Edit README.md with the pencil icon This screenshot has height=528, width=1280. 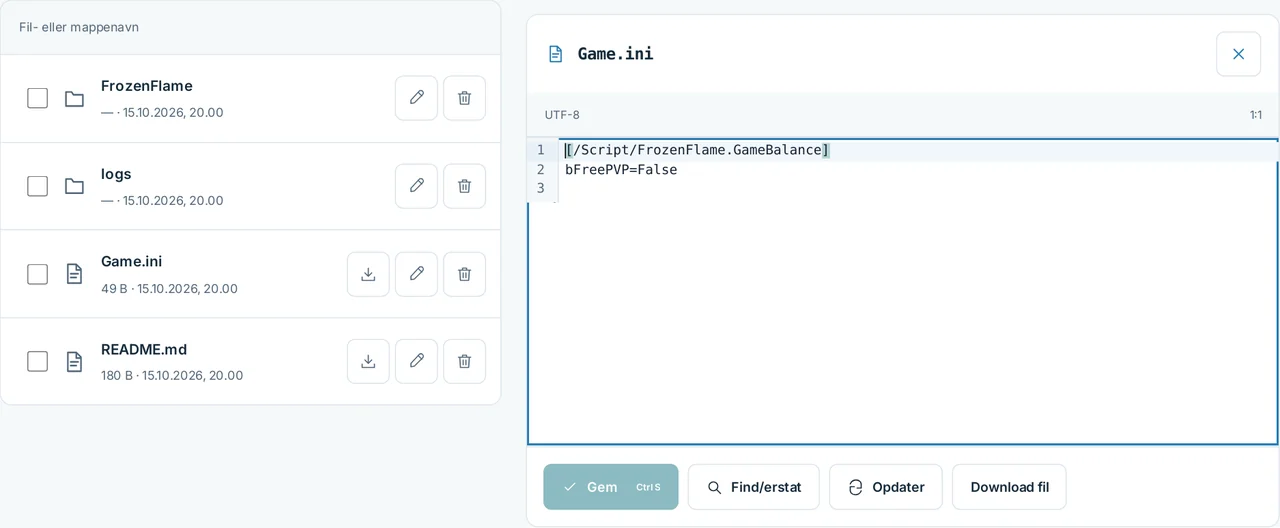(416, 361)
